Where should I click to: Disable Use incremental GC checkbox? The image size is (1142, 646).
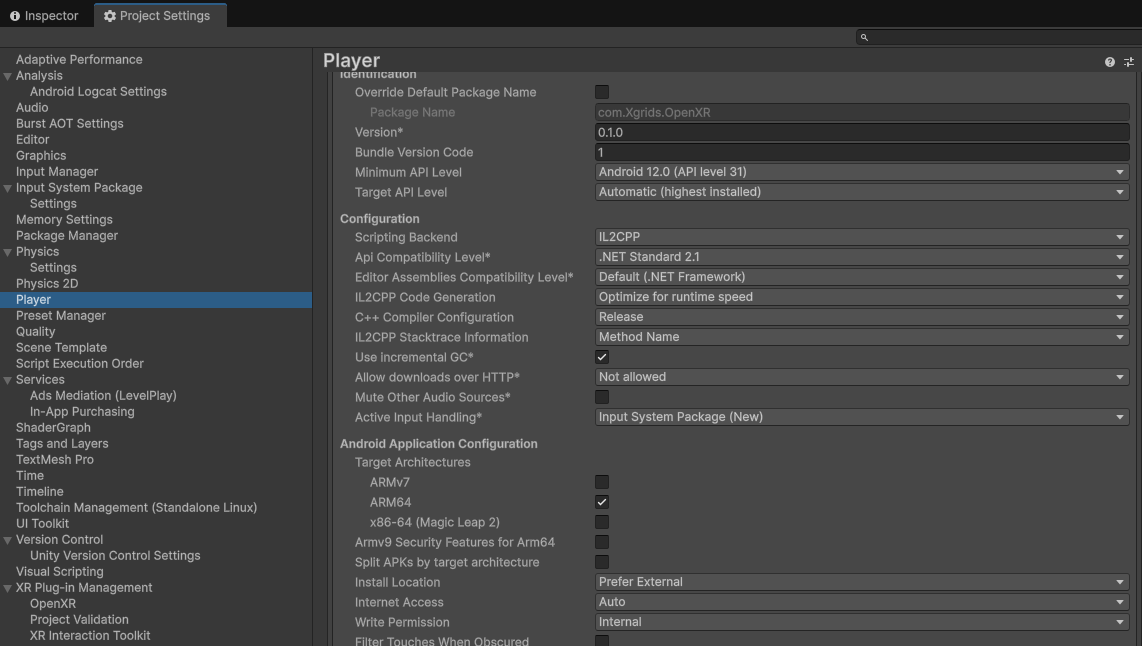pyautogui.click(x=602, y=357)
